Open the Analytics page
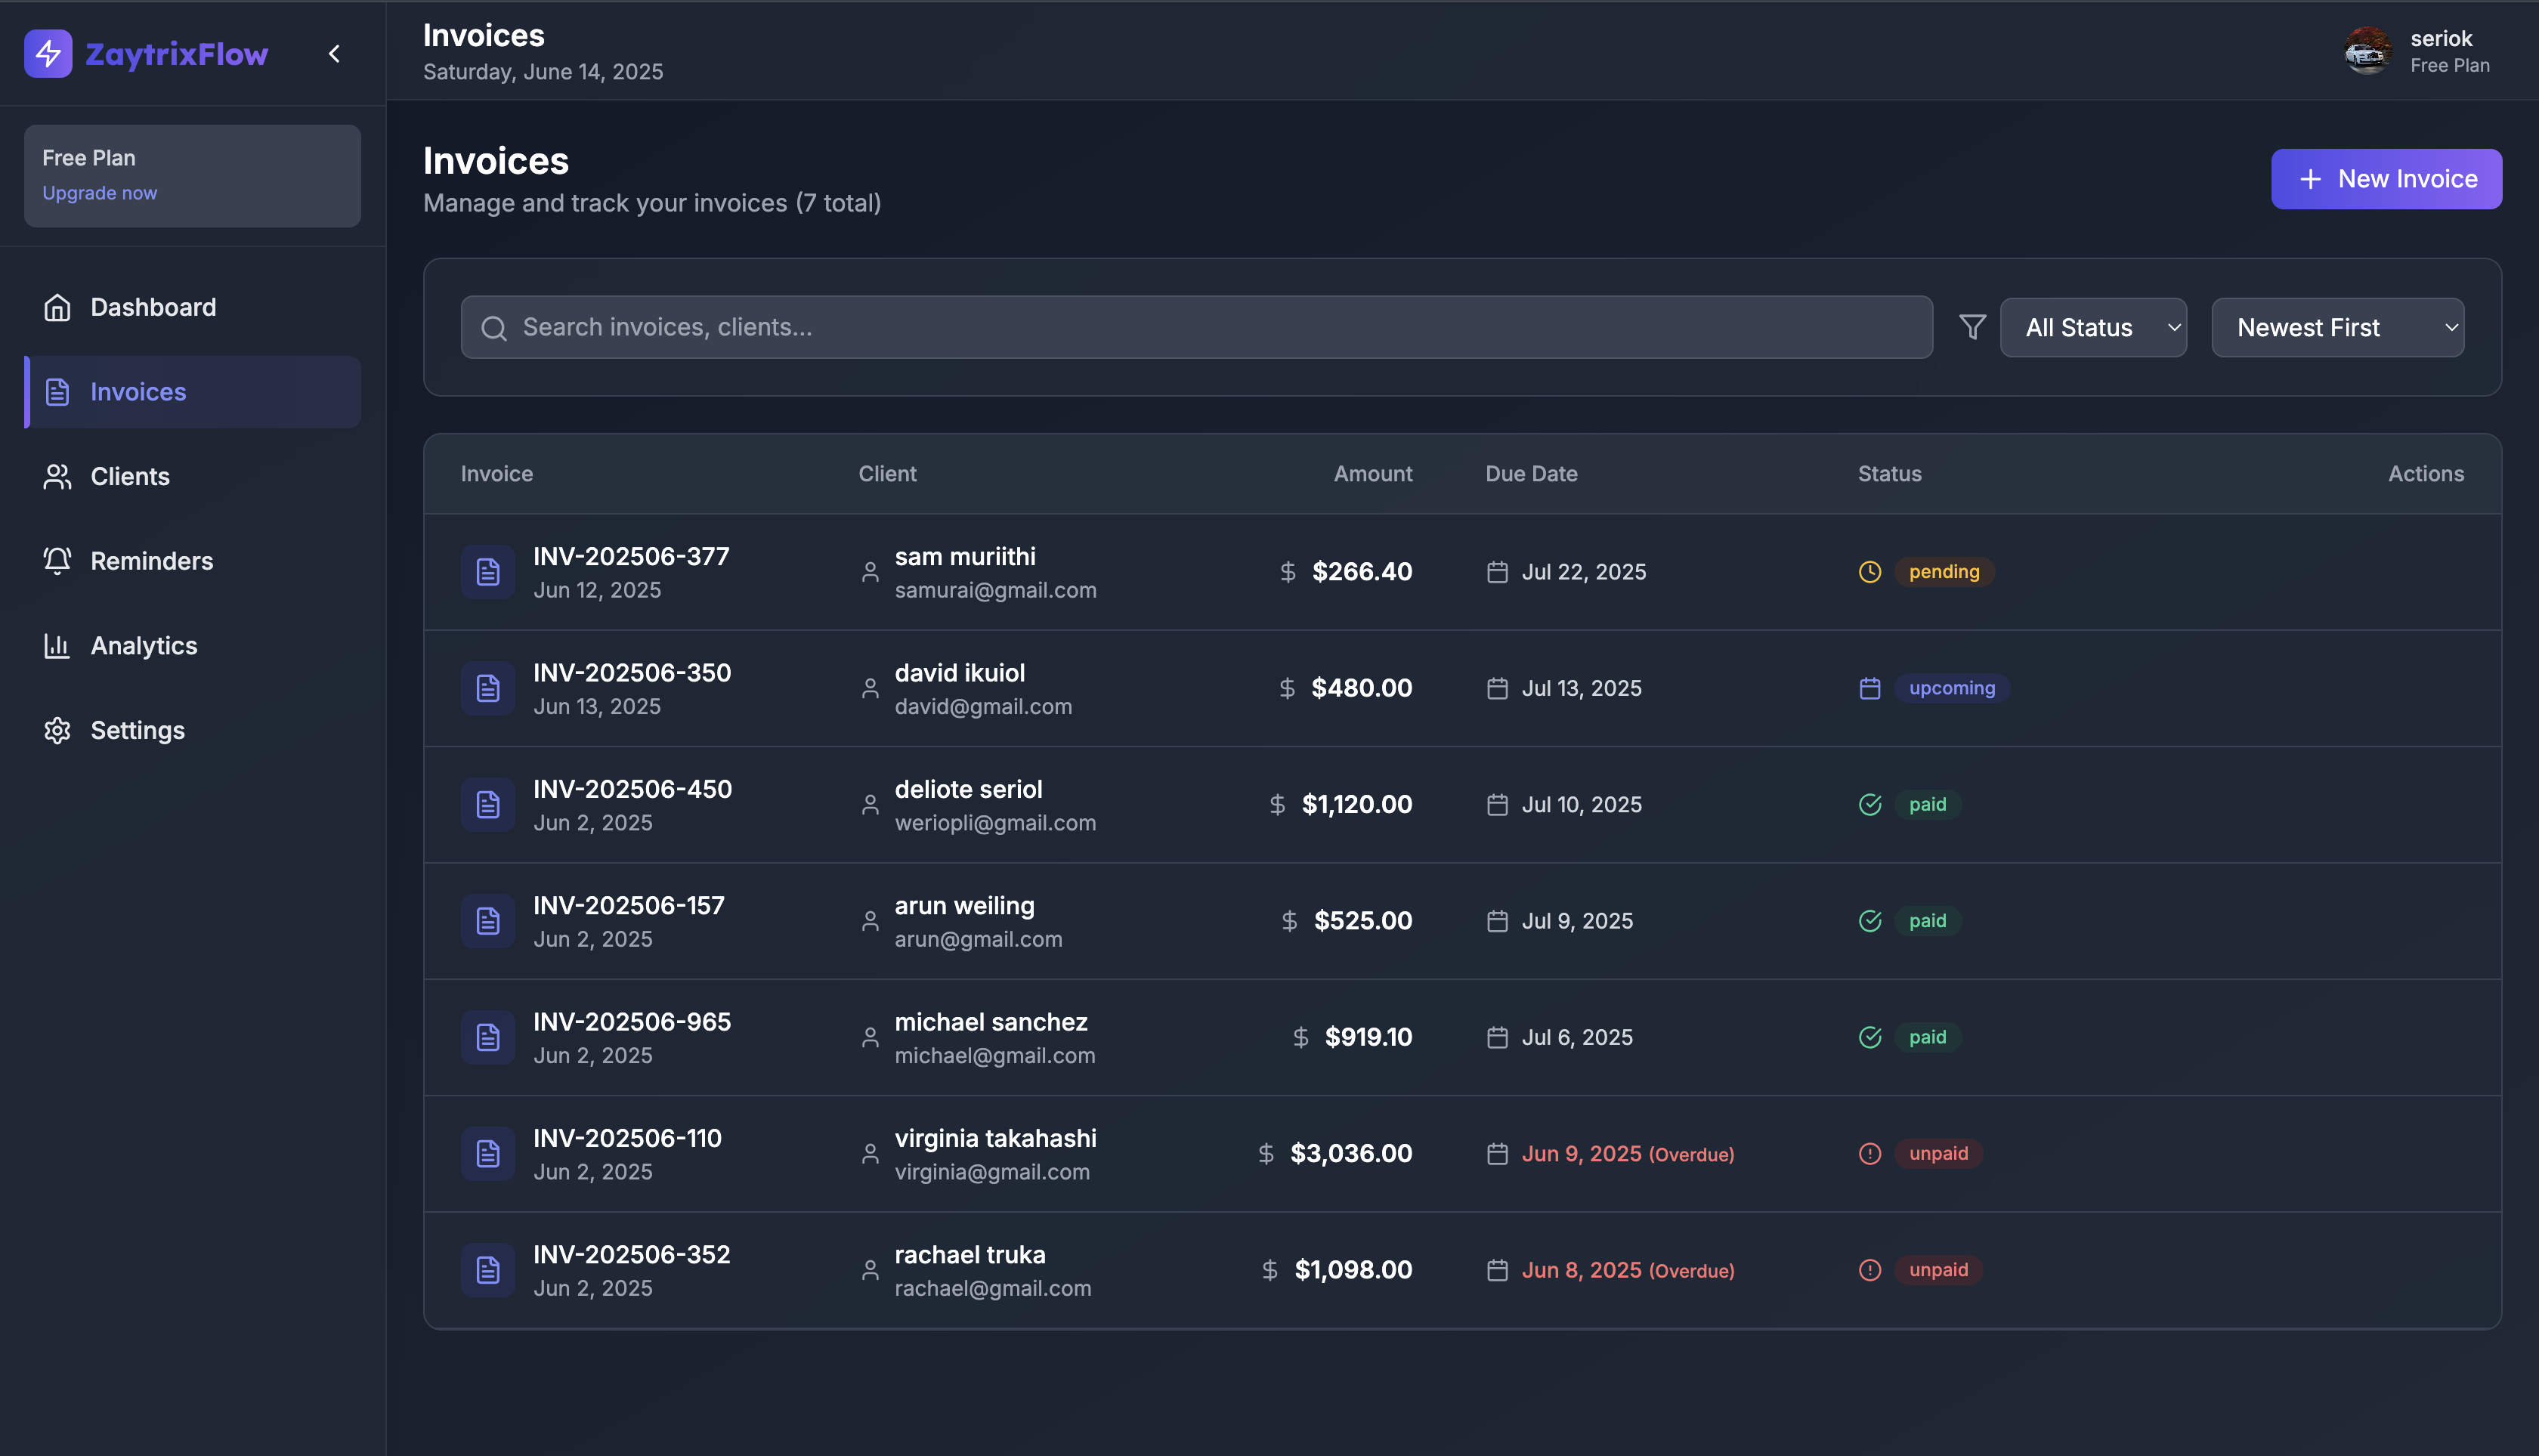The image size is (2539, 1456). pyautogui.click(x=144, y=646)
